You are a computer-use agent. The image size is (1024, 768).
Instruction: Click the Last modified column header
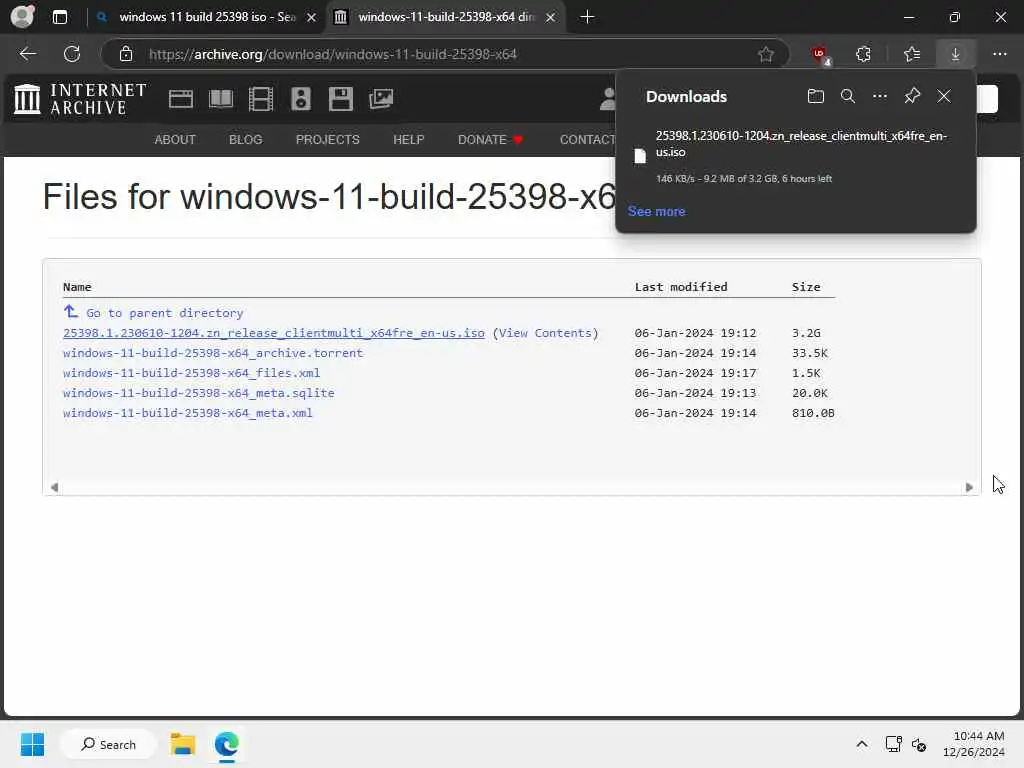point(680,287)
